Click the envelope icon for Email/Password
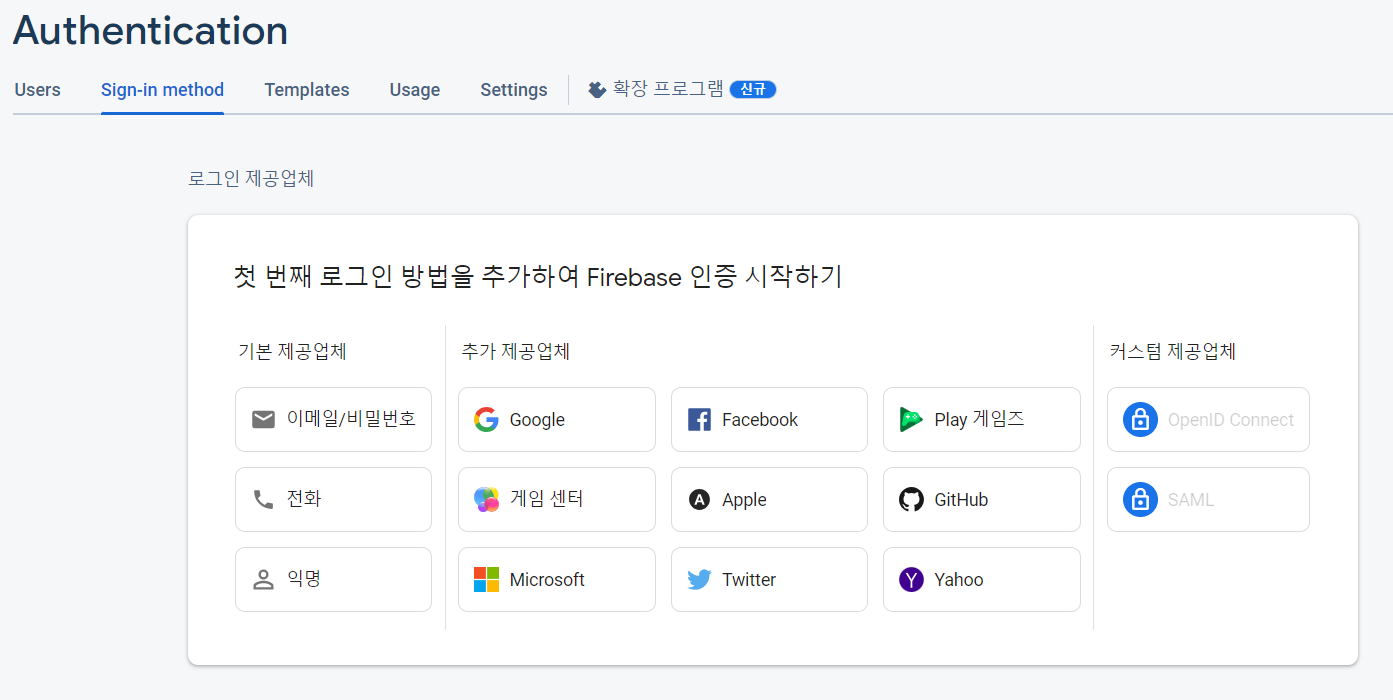This screenshot has width=1393, height=700. [263, 419]
